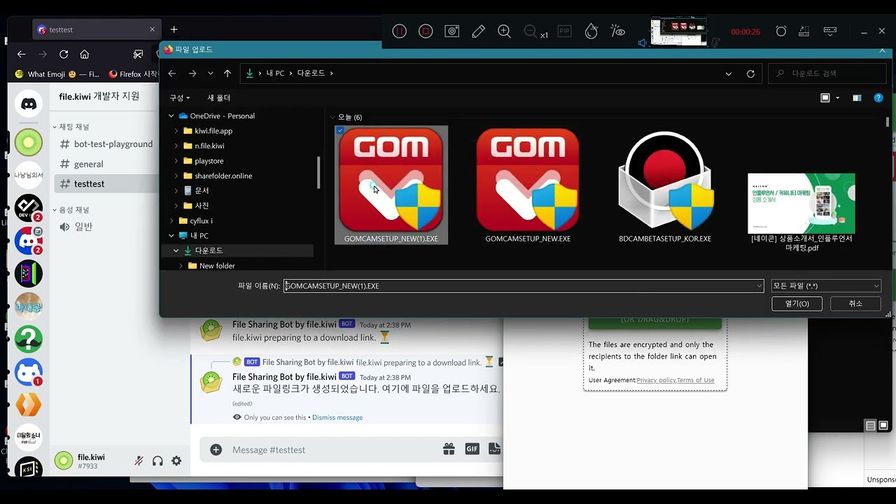This screenshot has width=896, height=504.
Task: Open the view options dropdown arrow
Action: pyautogui.click(x=838, y=98)
